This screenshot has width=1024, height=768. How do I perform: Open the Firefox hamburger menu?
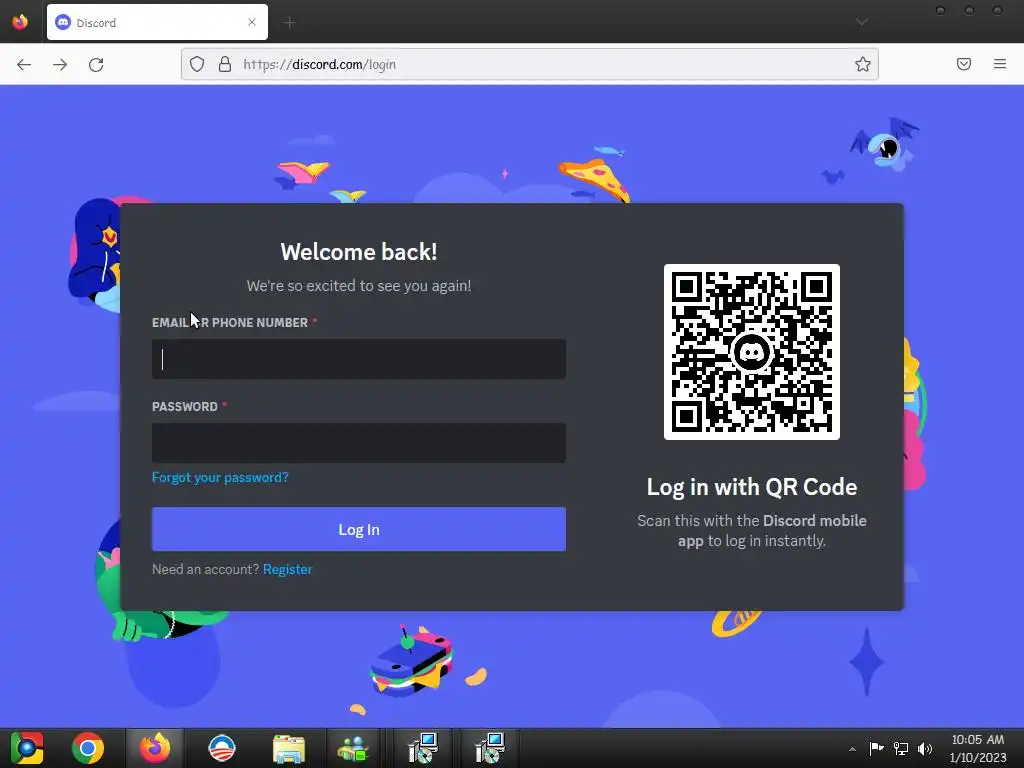pos(1000,64)
